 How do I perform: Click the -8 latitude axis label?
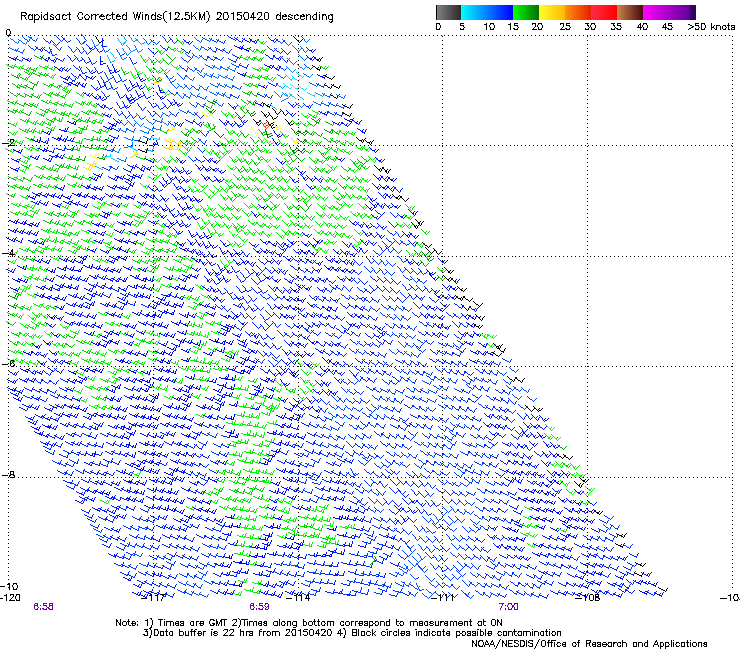[x=8, y=474]
